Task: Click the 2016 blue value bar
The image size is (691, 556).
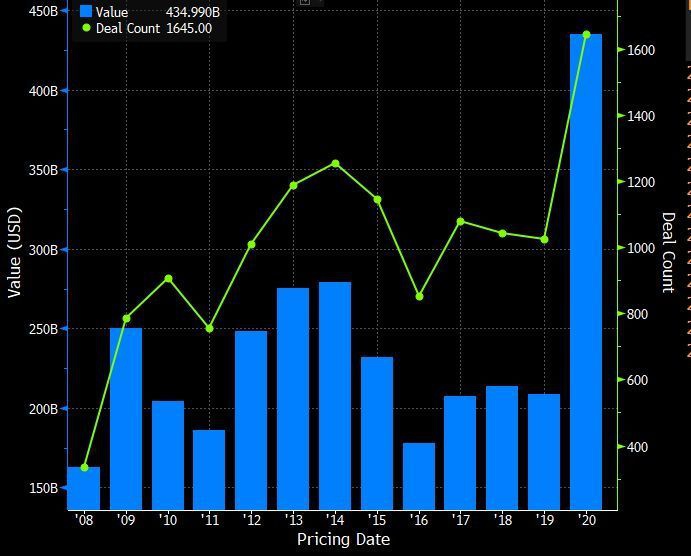Action: [419, 475]
